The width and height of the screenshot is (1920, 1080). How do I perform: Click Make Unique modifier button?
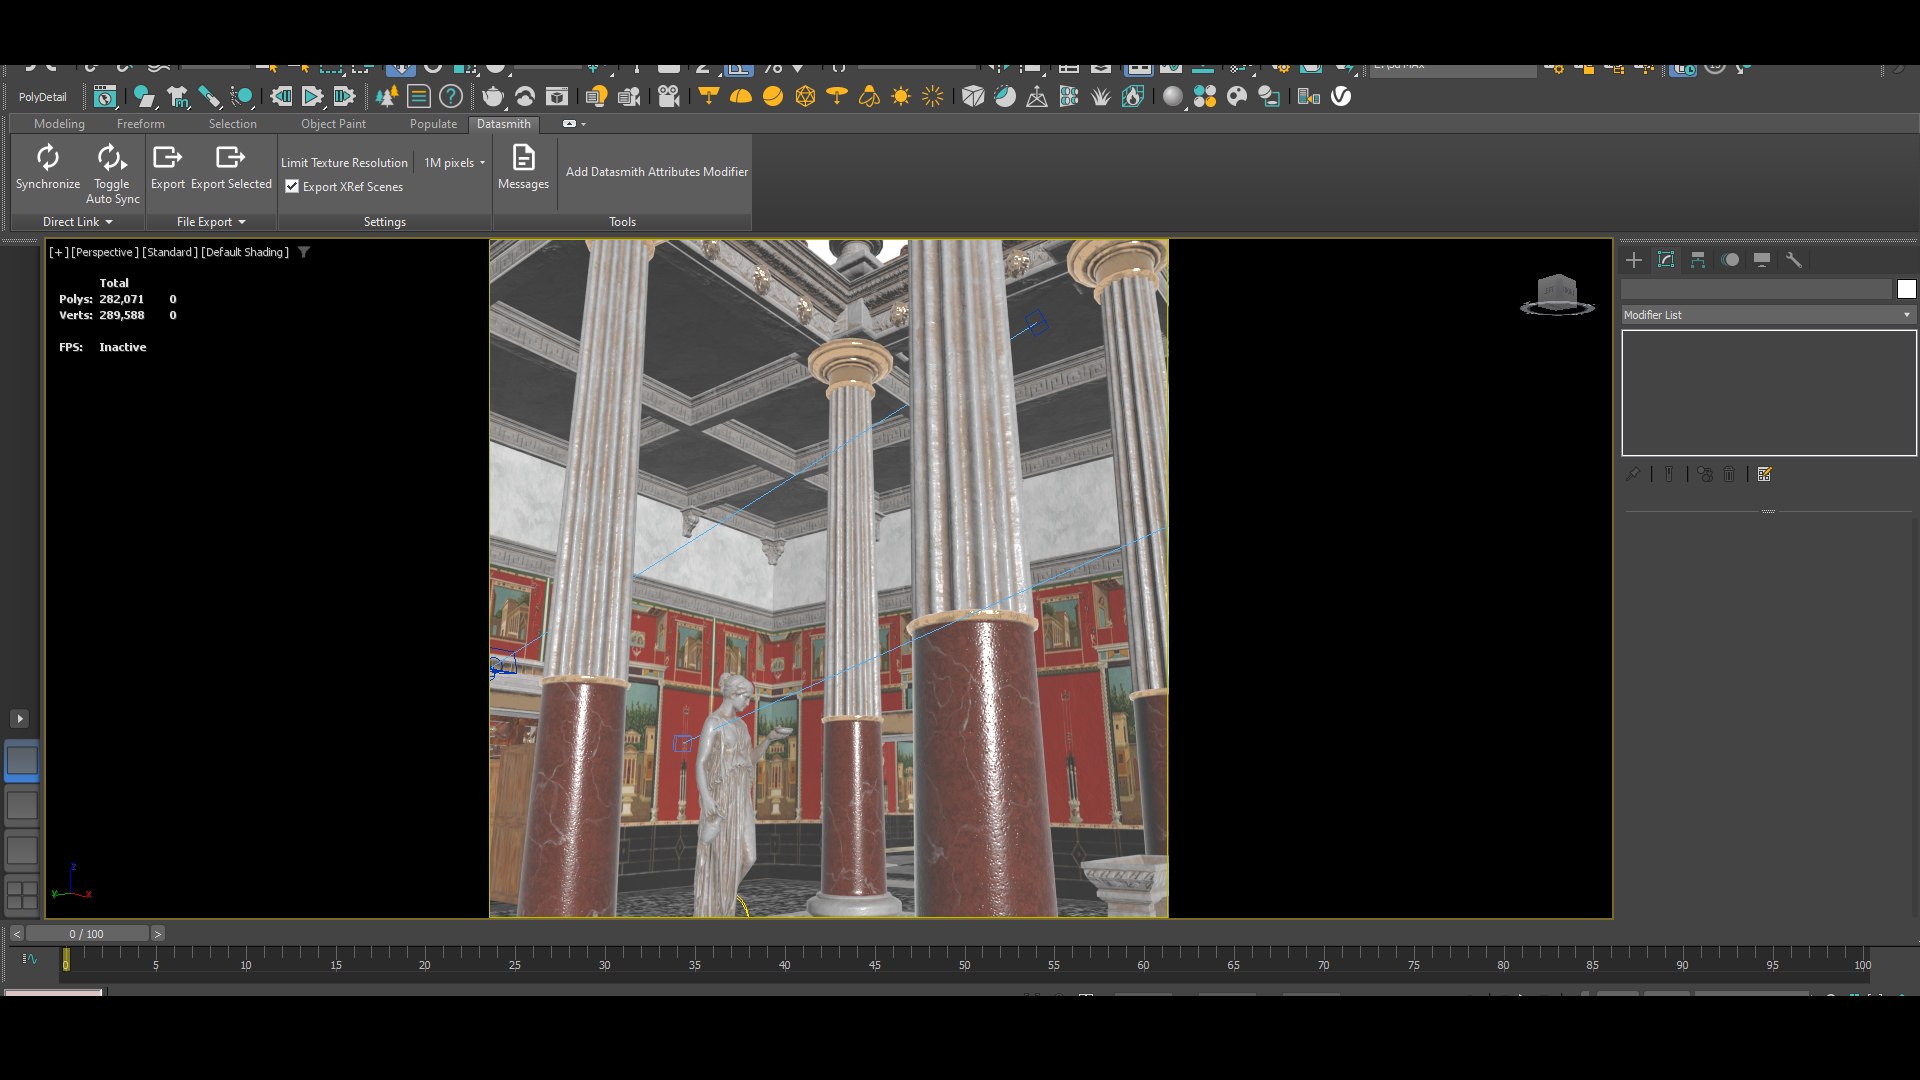click(1705, 474)
